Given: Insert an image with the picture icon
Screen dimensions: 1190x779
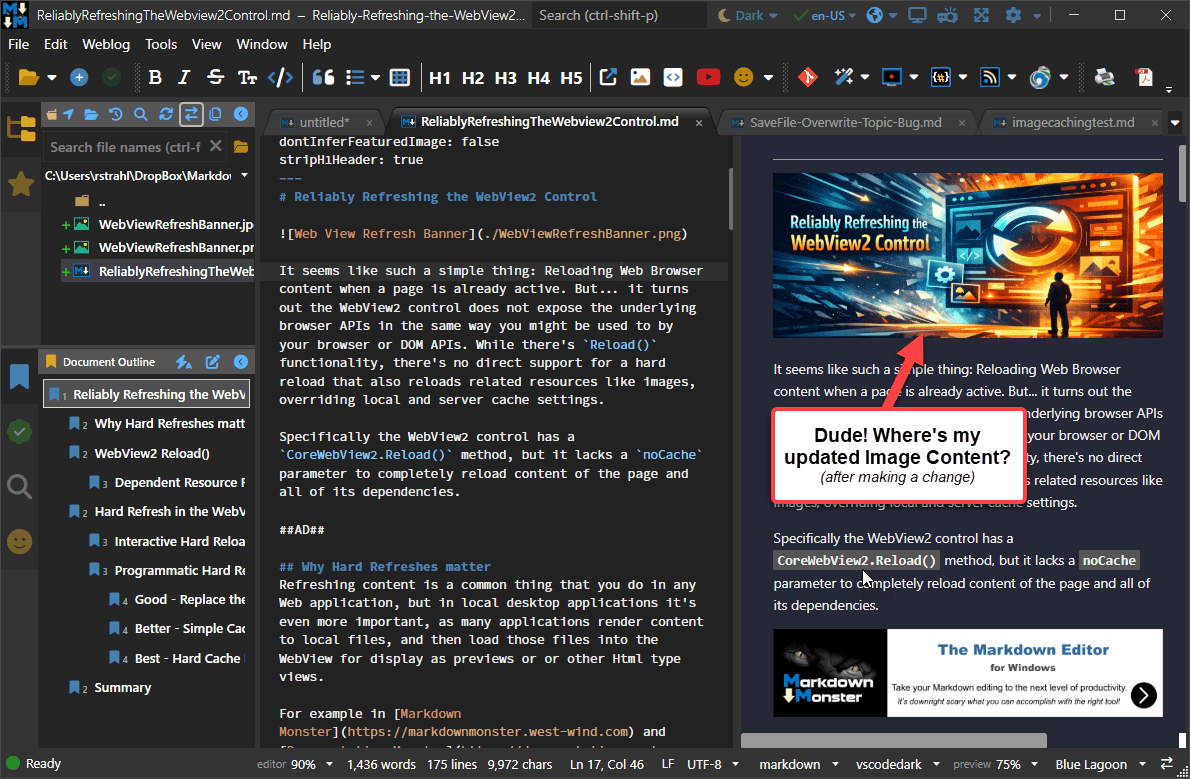Looking at the screenshot, I should pyautogui.click(x=641, y=77).
